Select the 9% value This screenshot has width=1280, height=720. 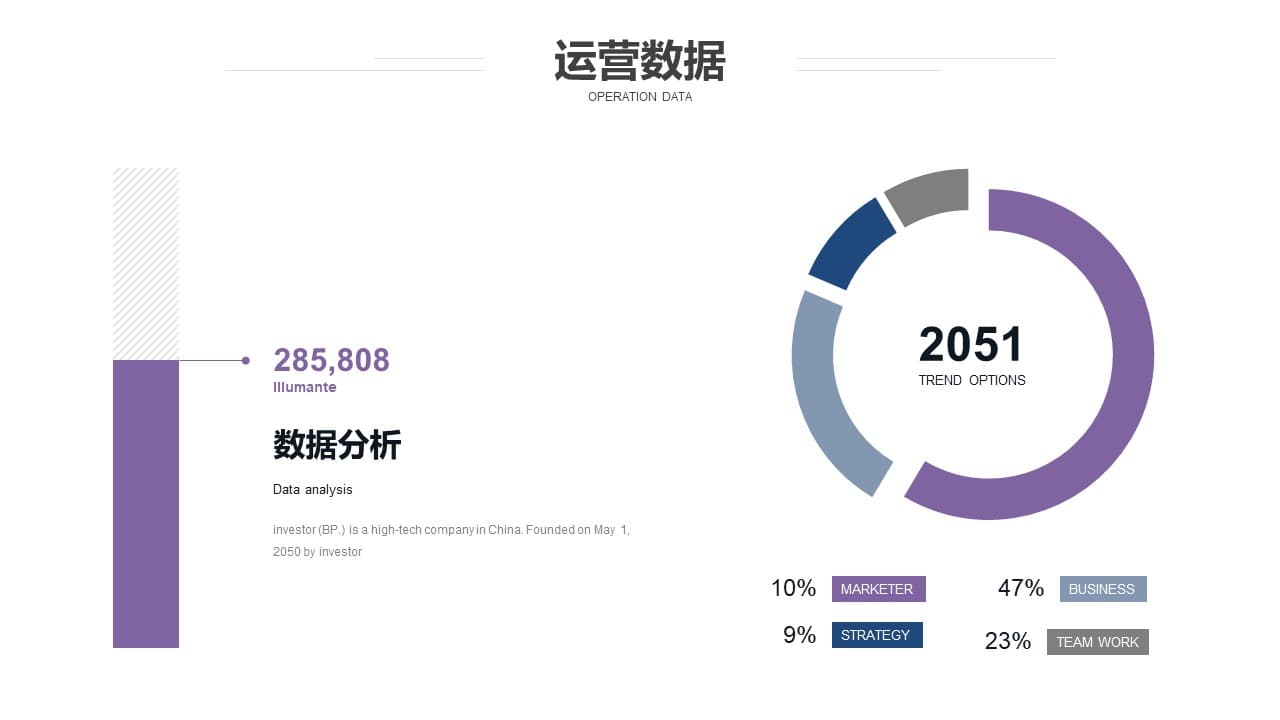click(x=800, y=635)
